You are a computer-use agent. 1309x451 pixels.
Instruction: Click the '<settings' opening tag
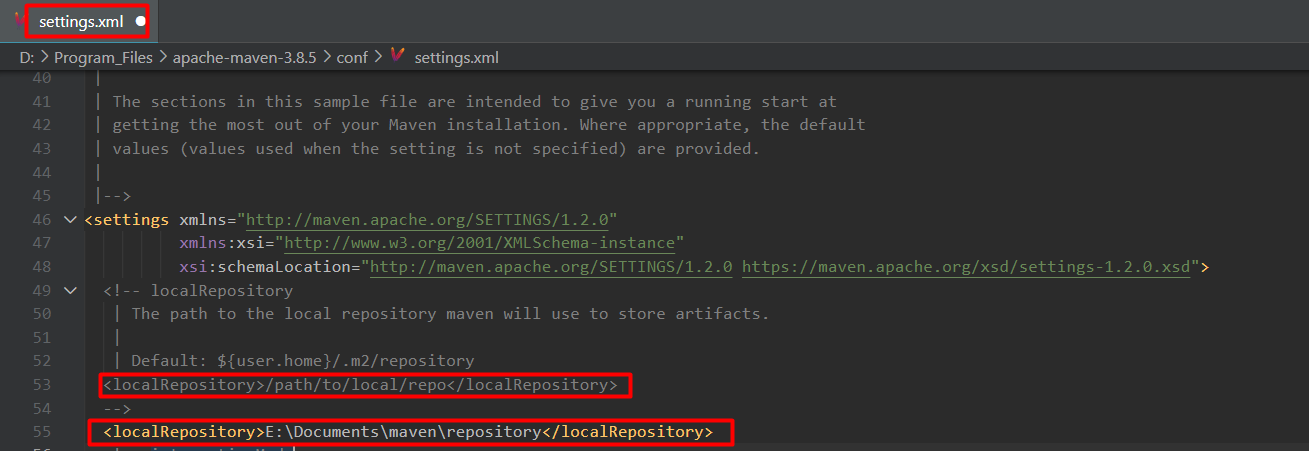[x=126, y=219]
